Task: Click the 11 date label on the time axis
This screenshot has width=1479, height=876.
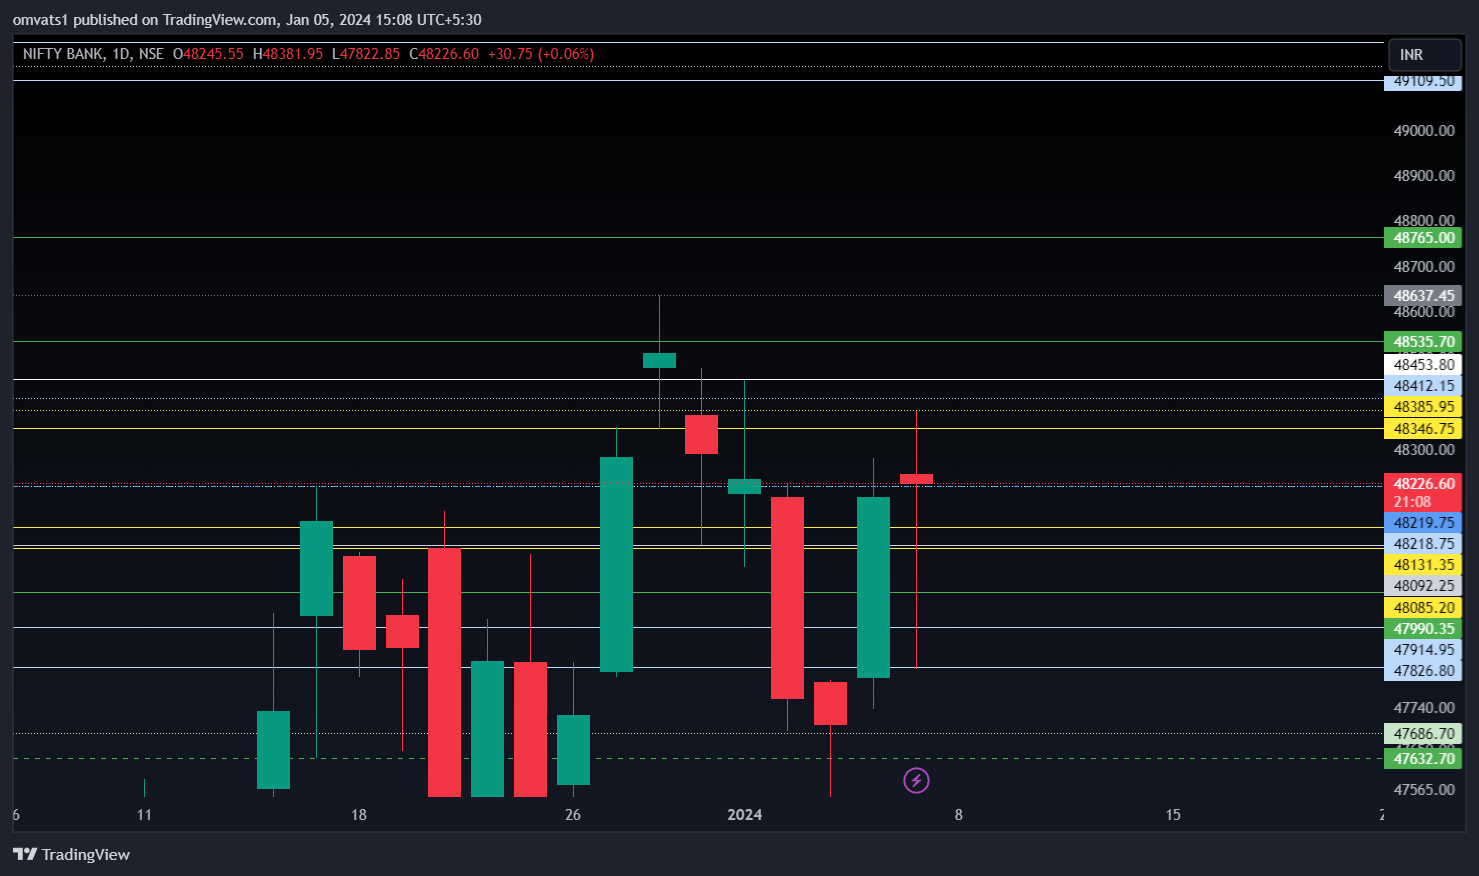Action: click(x=144, y=815)
